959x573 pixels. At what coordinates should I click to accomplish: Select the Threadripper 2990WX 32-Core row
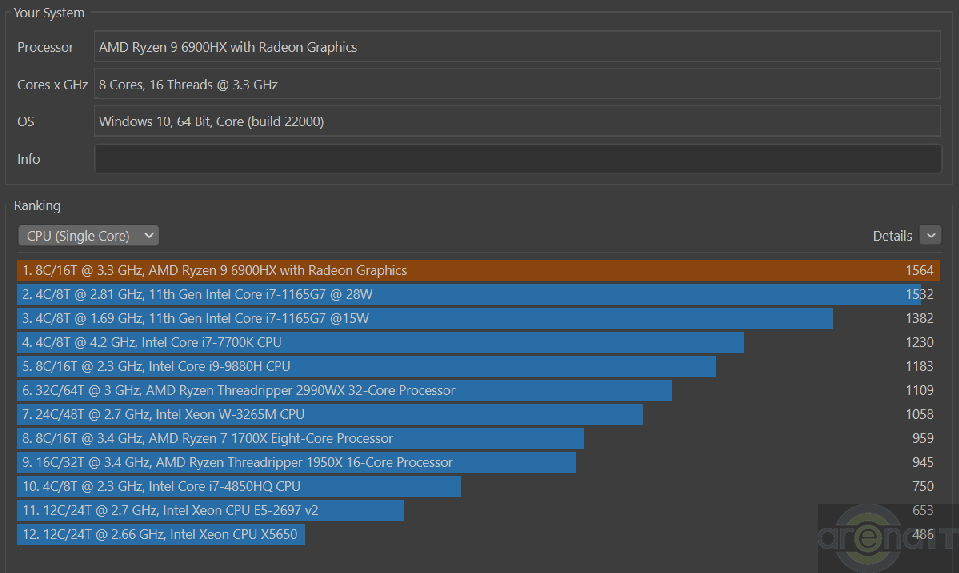point(344,390)
